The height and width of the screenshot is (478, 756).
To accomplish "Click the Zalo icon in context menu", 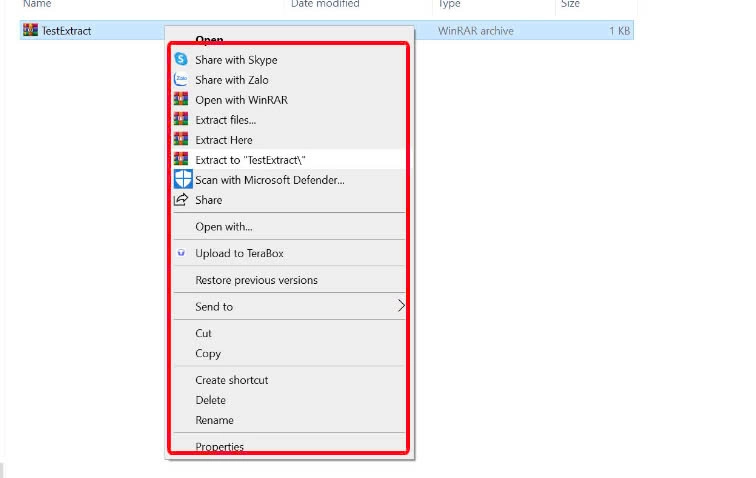I will (181, 79).
